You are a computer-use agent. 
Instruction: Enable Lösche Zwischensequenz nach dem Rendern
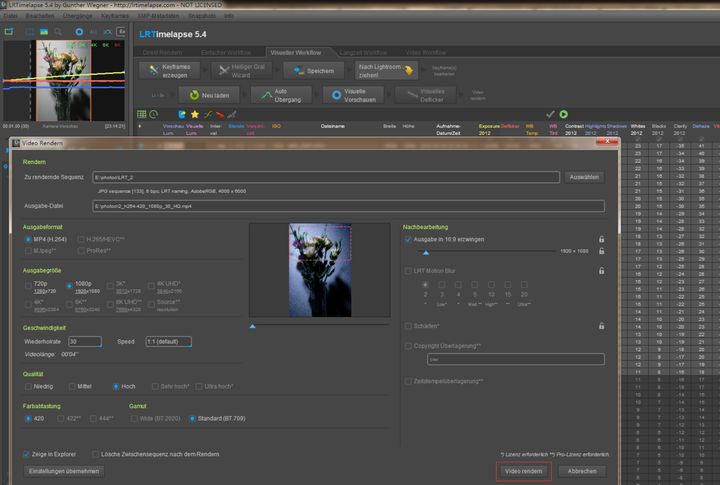point(95,454)
